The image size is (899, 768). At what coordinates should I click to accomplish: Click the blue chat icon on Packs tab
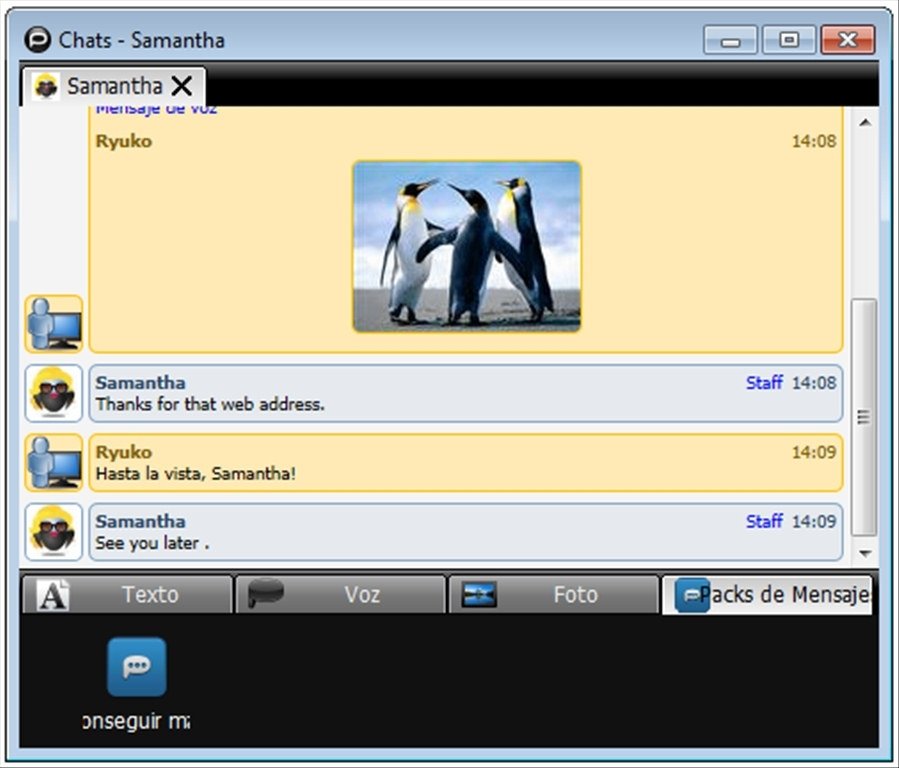tap(692, 595)
